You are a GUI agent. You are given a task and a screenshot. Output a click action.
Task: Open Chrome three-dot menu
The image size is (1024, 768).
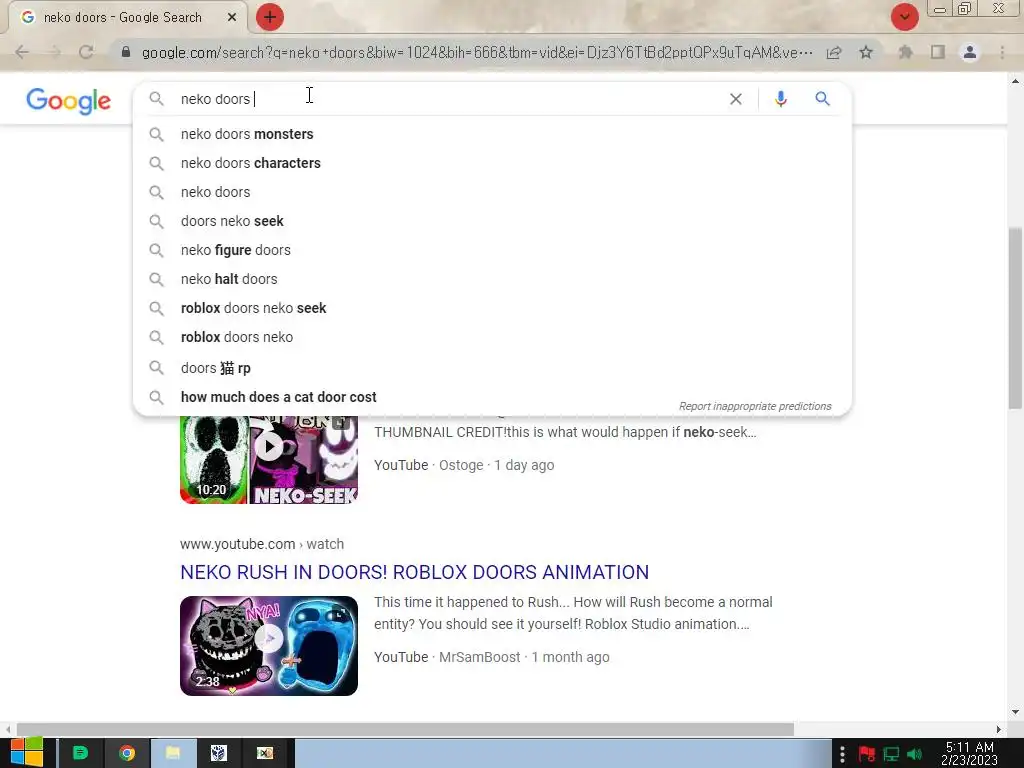1002,52
